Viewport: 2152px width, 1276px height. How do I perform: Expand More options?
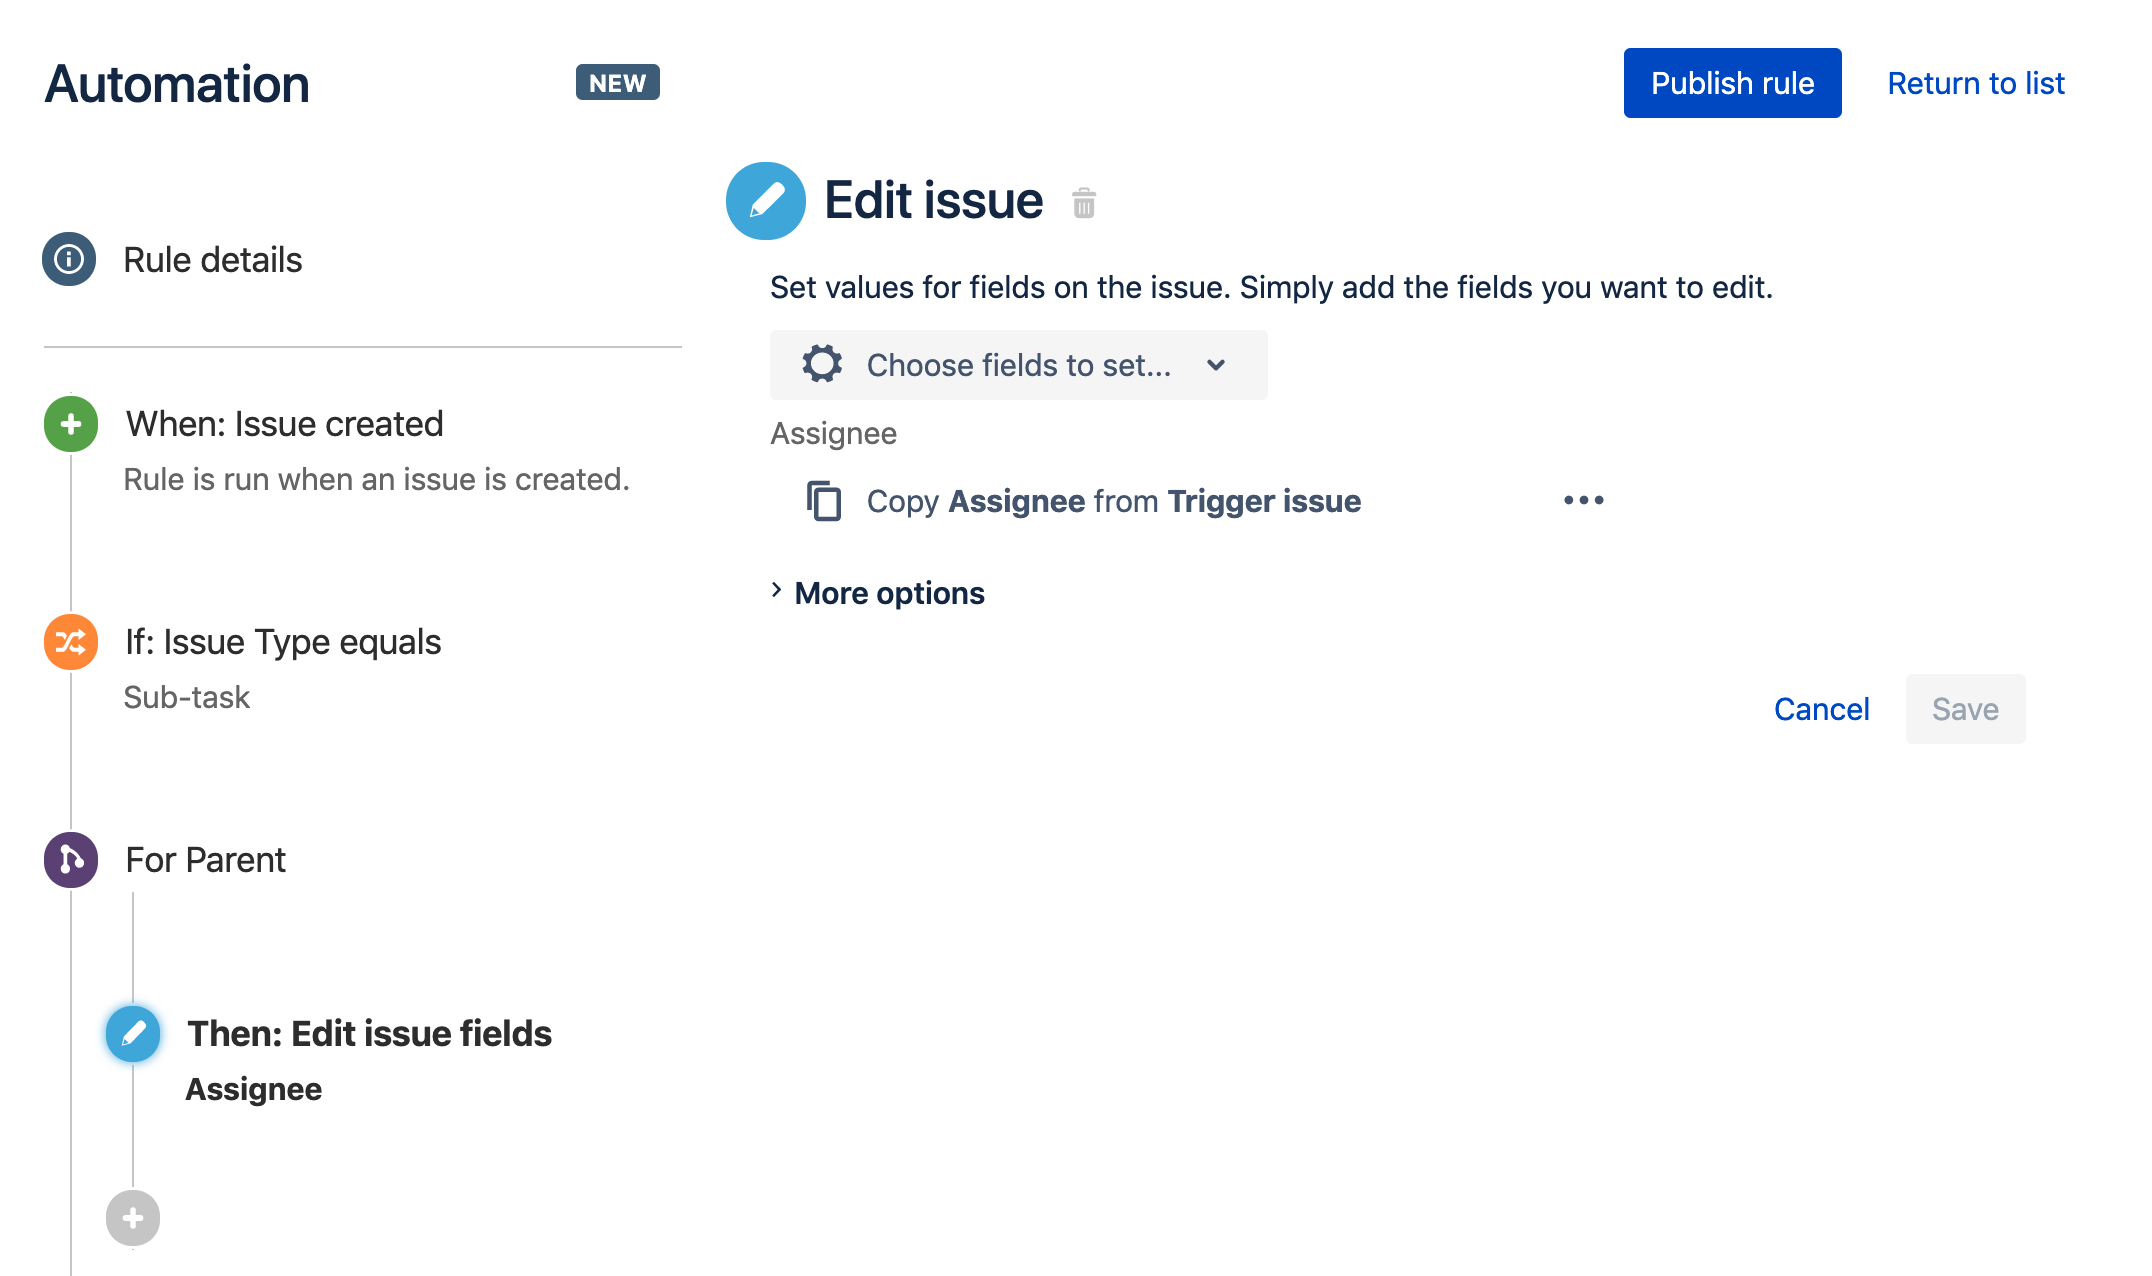pos(878,593)
